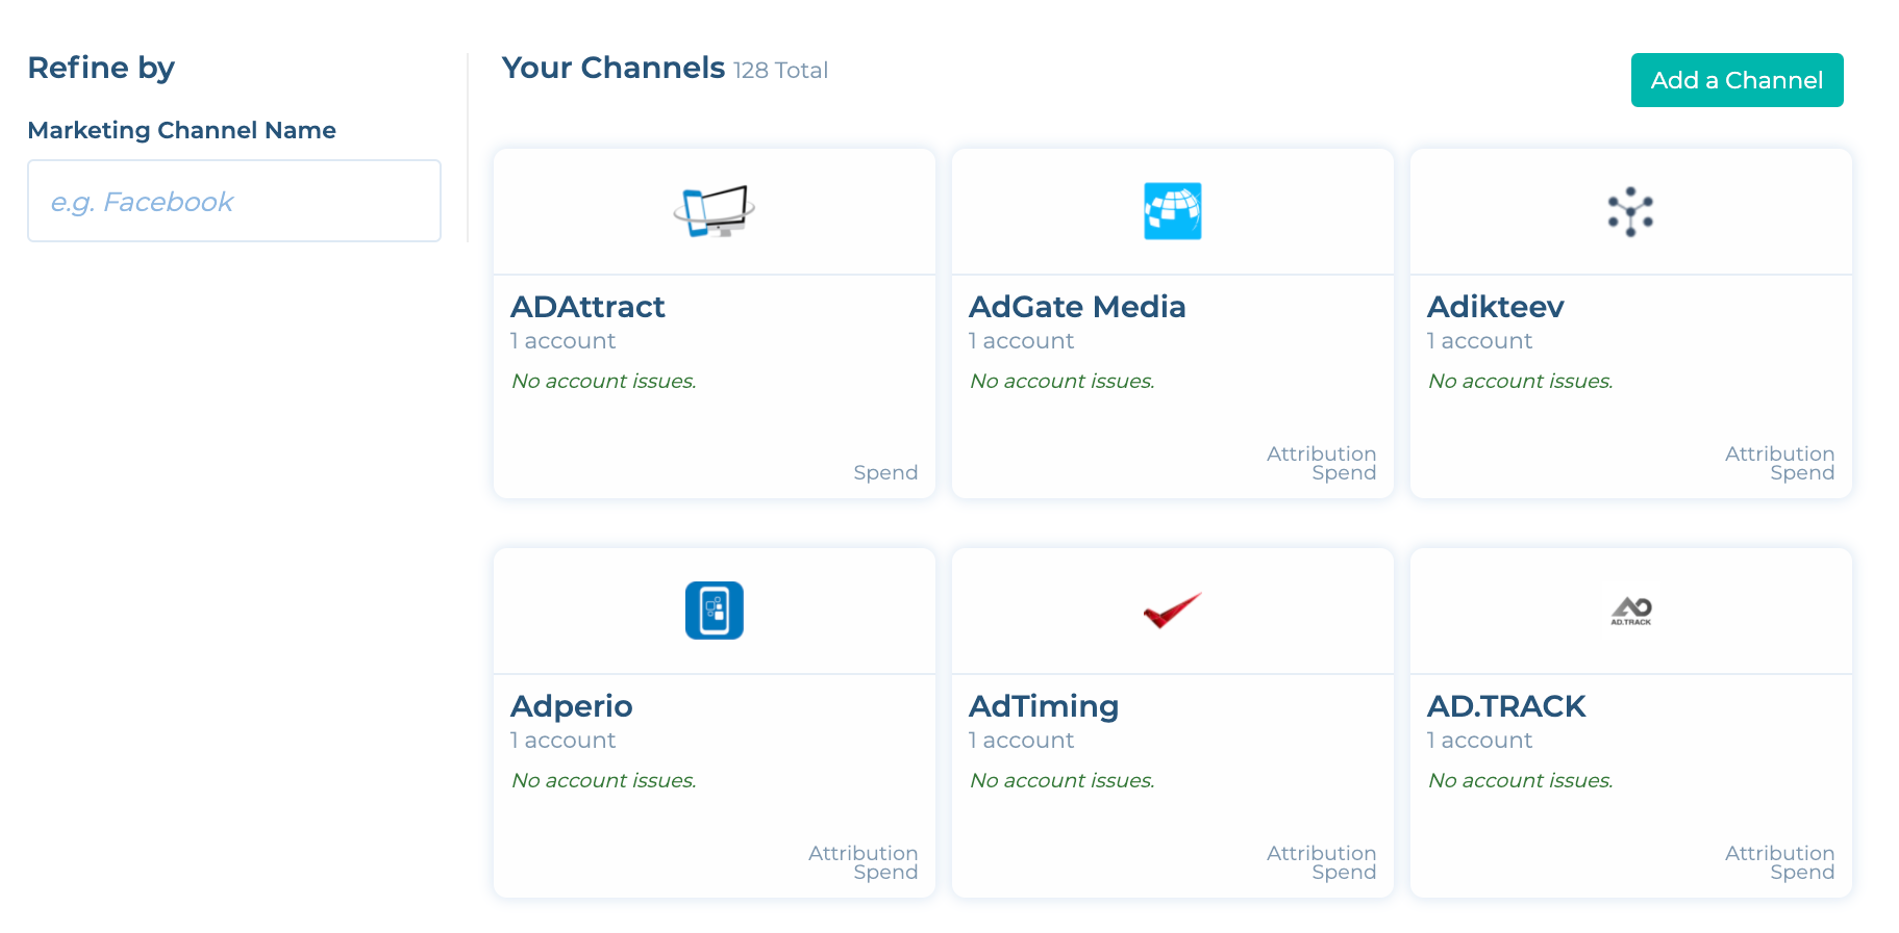Click "Spend" label on AdGate Media card
The height and width of the screenshot is (933, 1899).
[1344, 473]
